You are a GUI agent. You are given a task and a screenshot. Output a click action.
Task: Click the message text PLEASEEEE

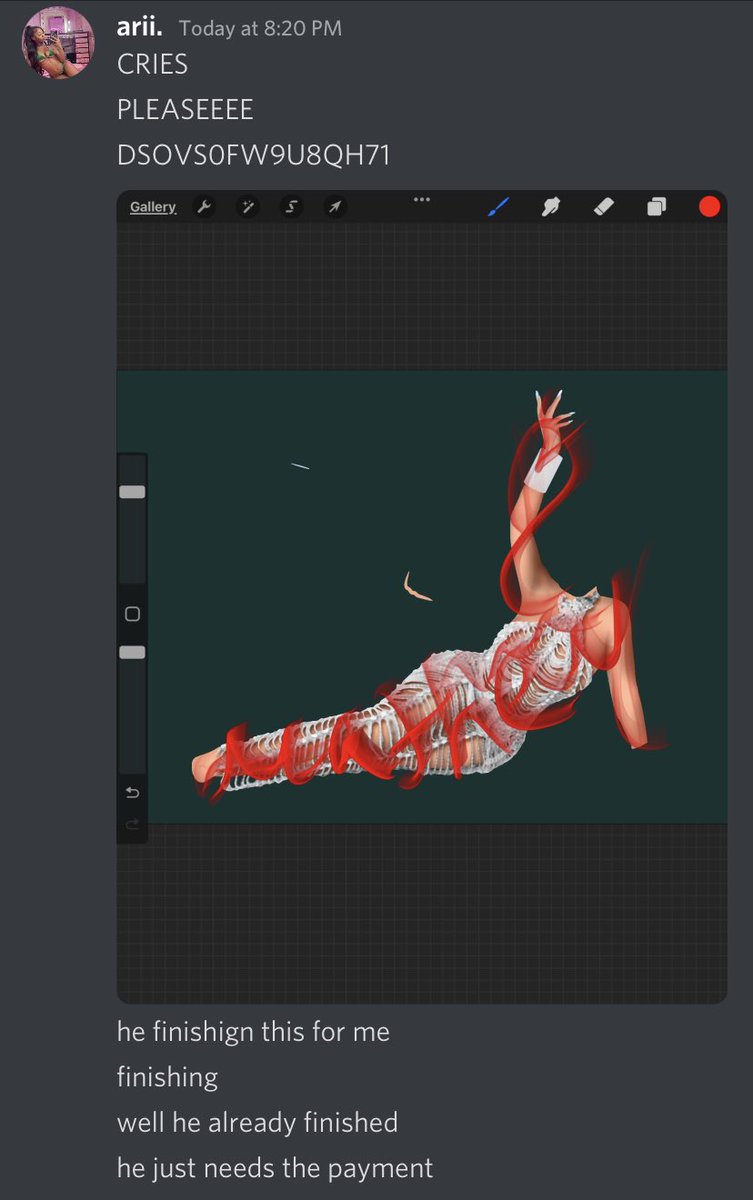(185, 109)
